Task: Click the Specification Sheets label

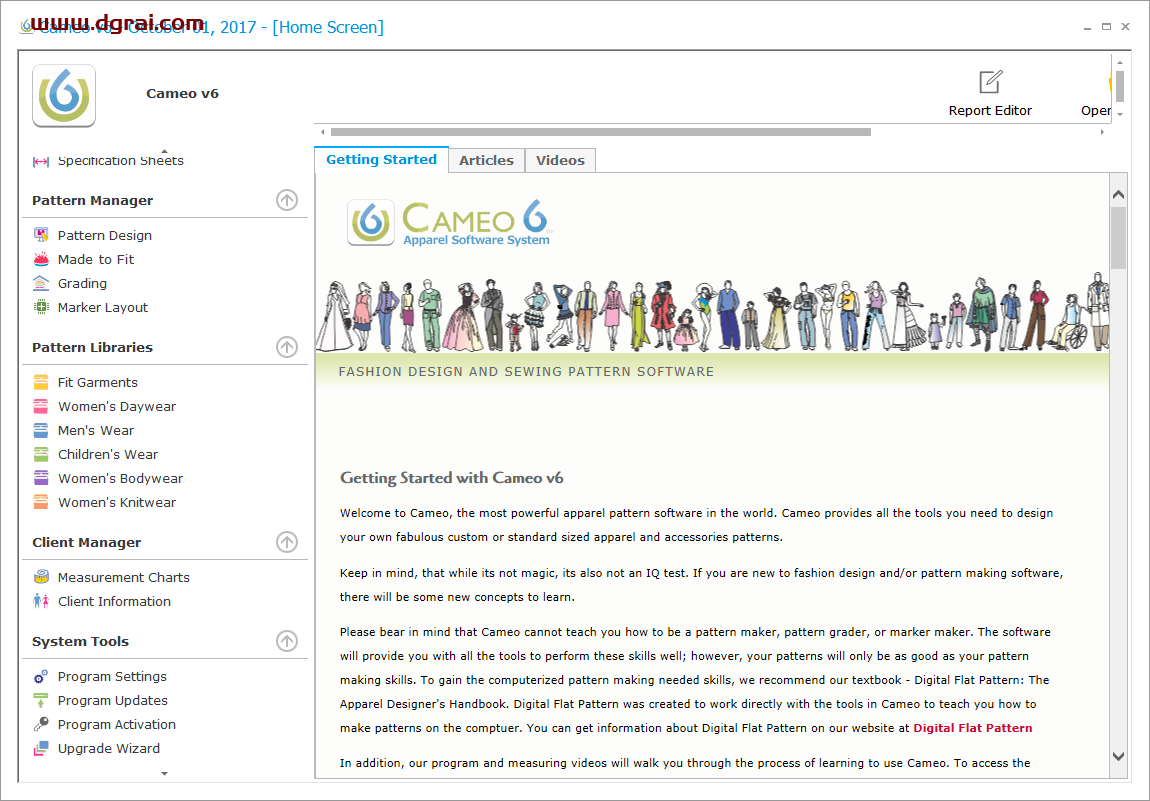Action: point(121,161)
